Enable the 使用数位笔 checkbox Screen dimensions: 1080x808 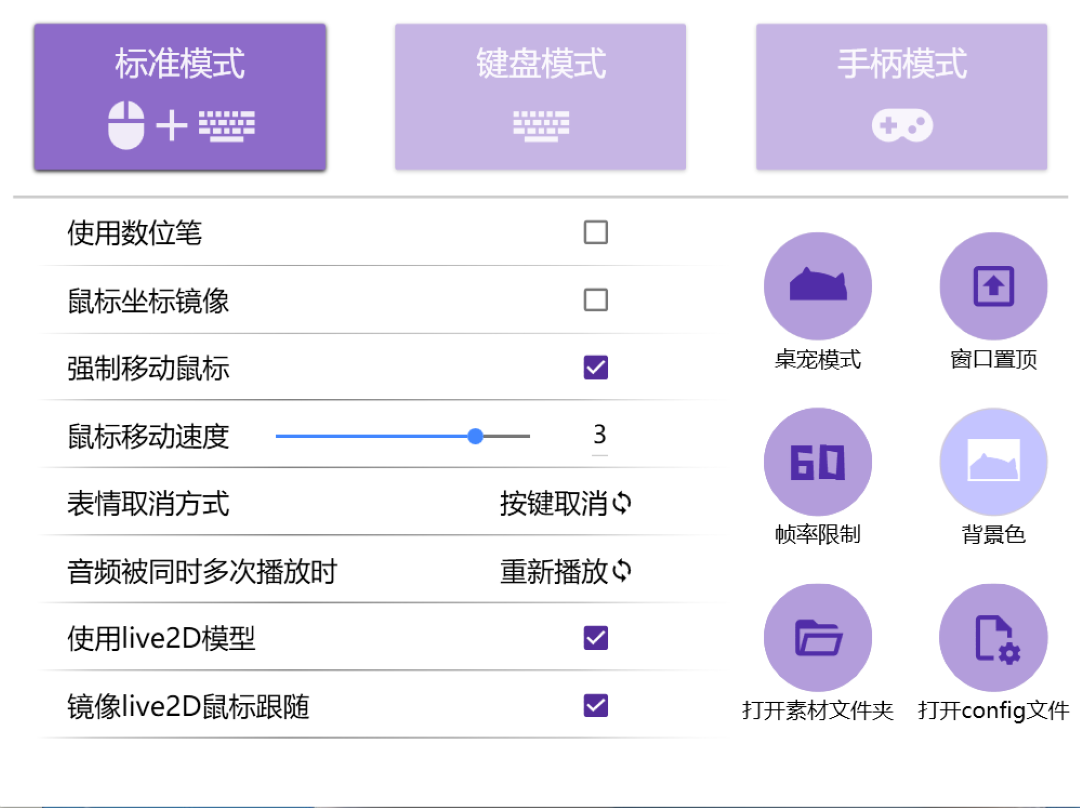(595, 232)
